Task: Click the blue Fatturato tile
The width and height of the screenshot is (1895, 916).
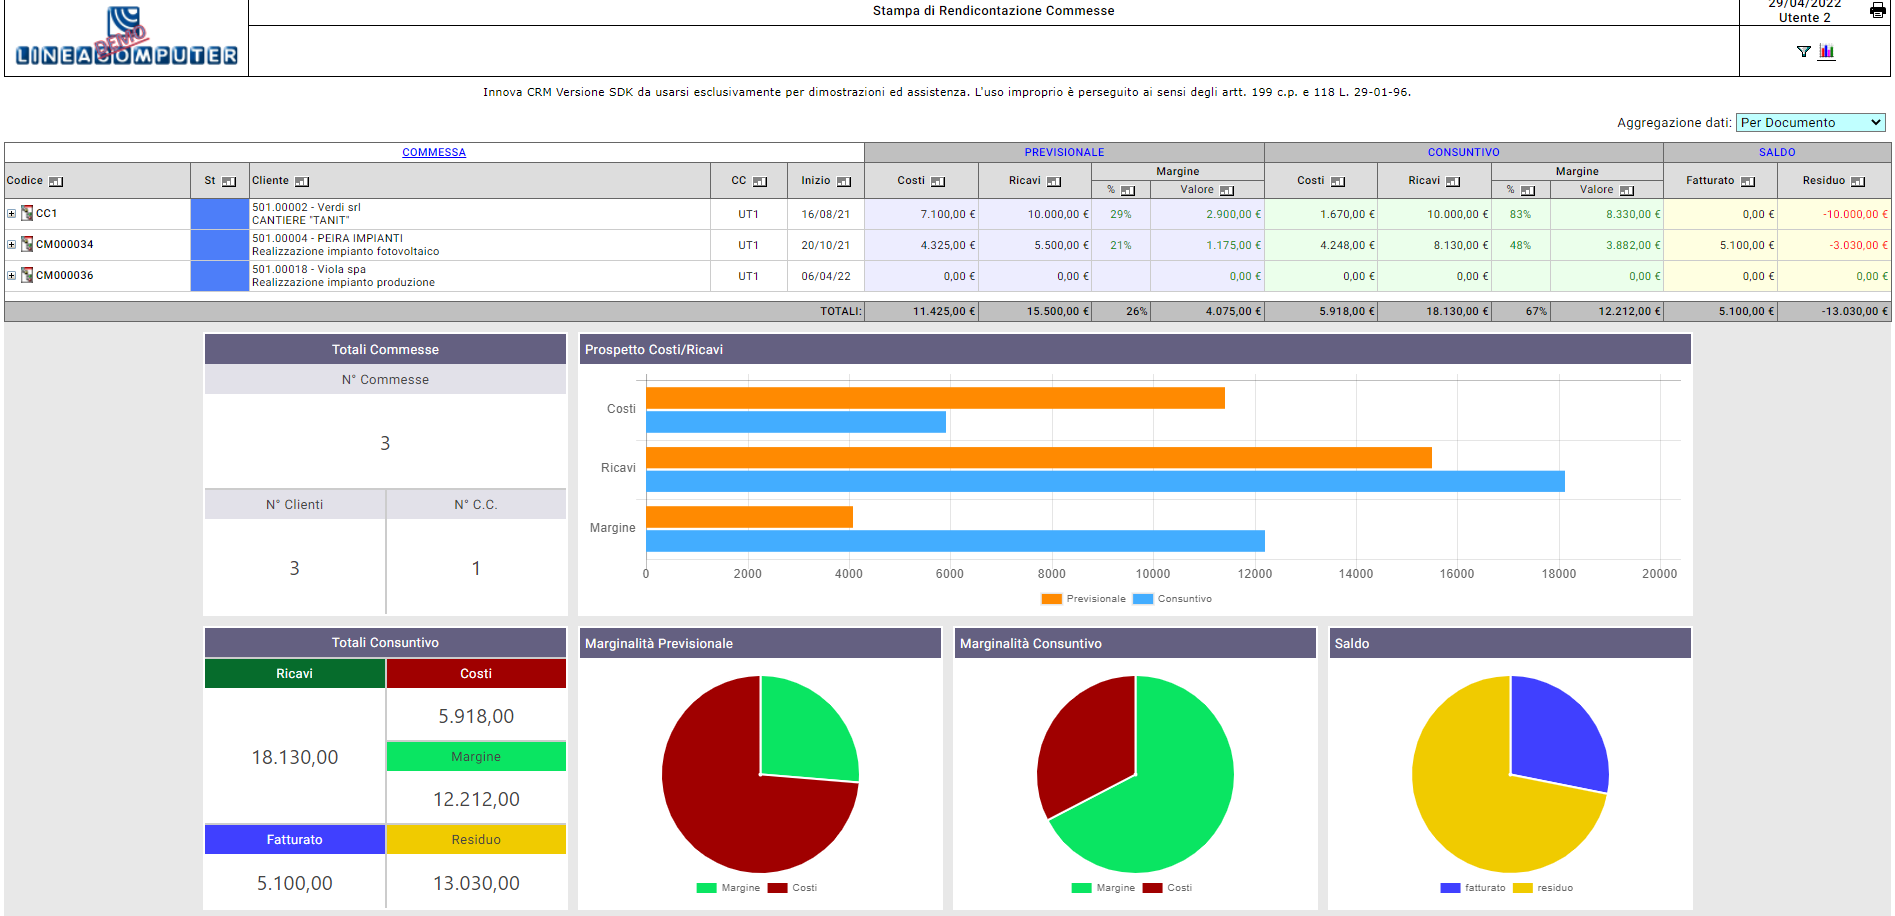Action: click(294, 839)
